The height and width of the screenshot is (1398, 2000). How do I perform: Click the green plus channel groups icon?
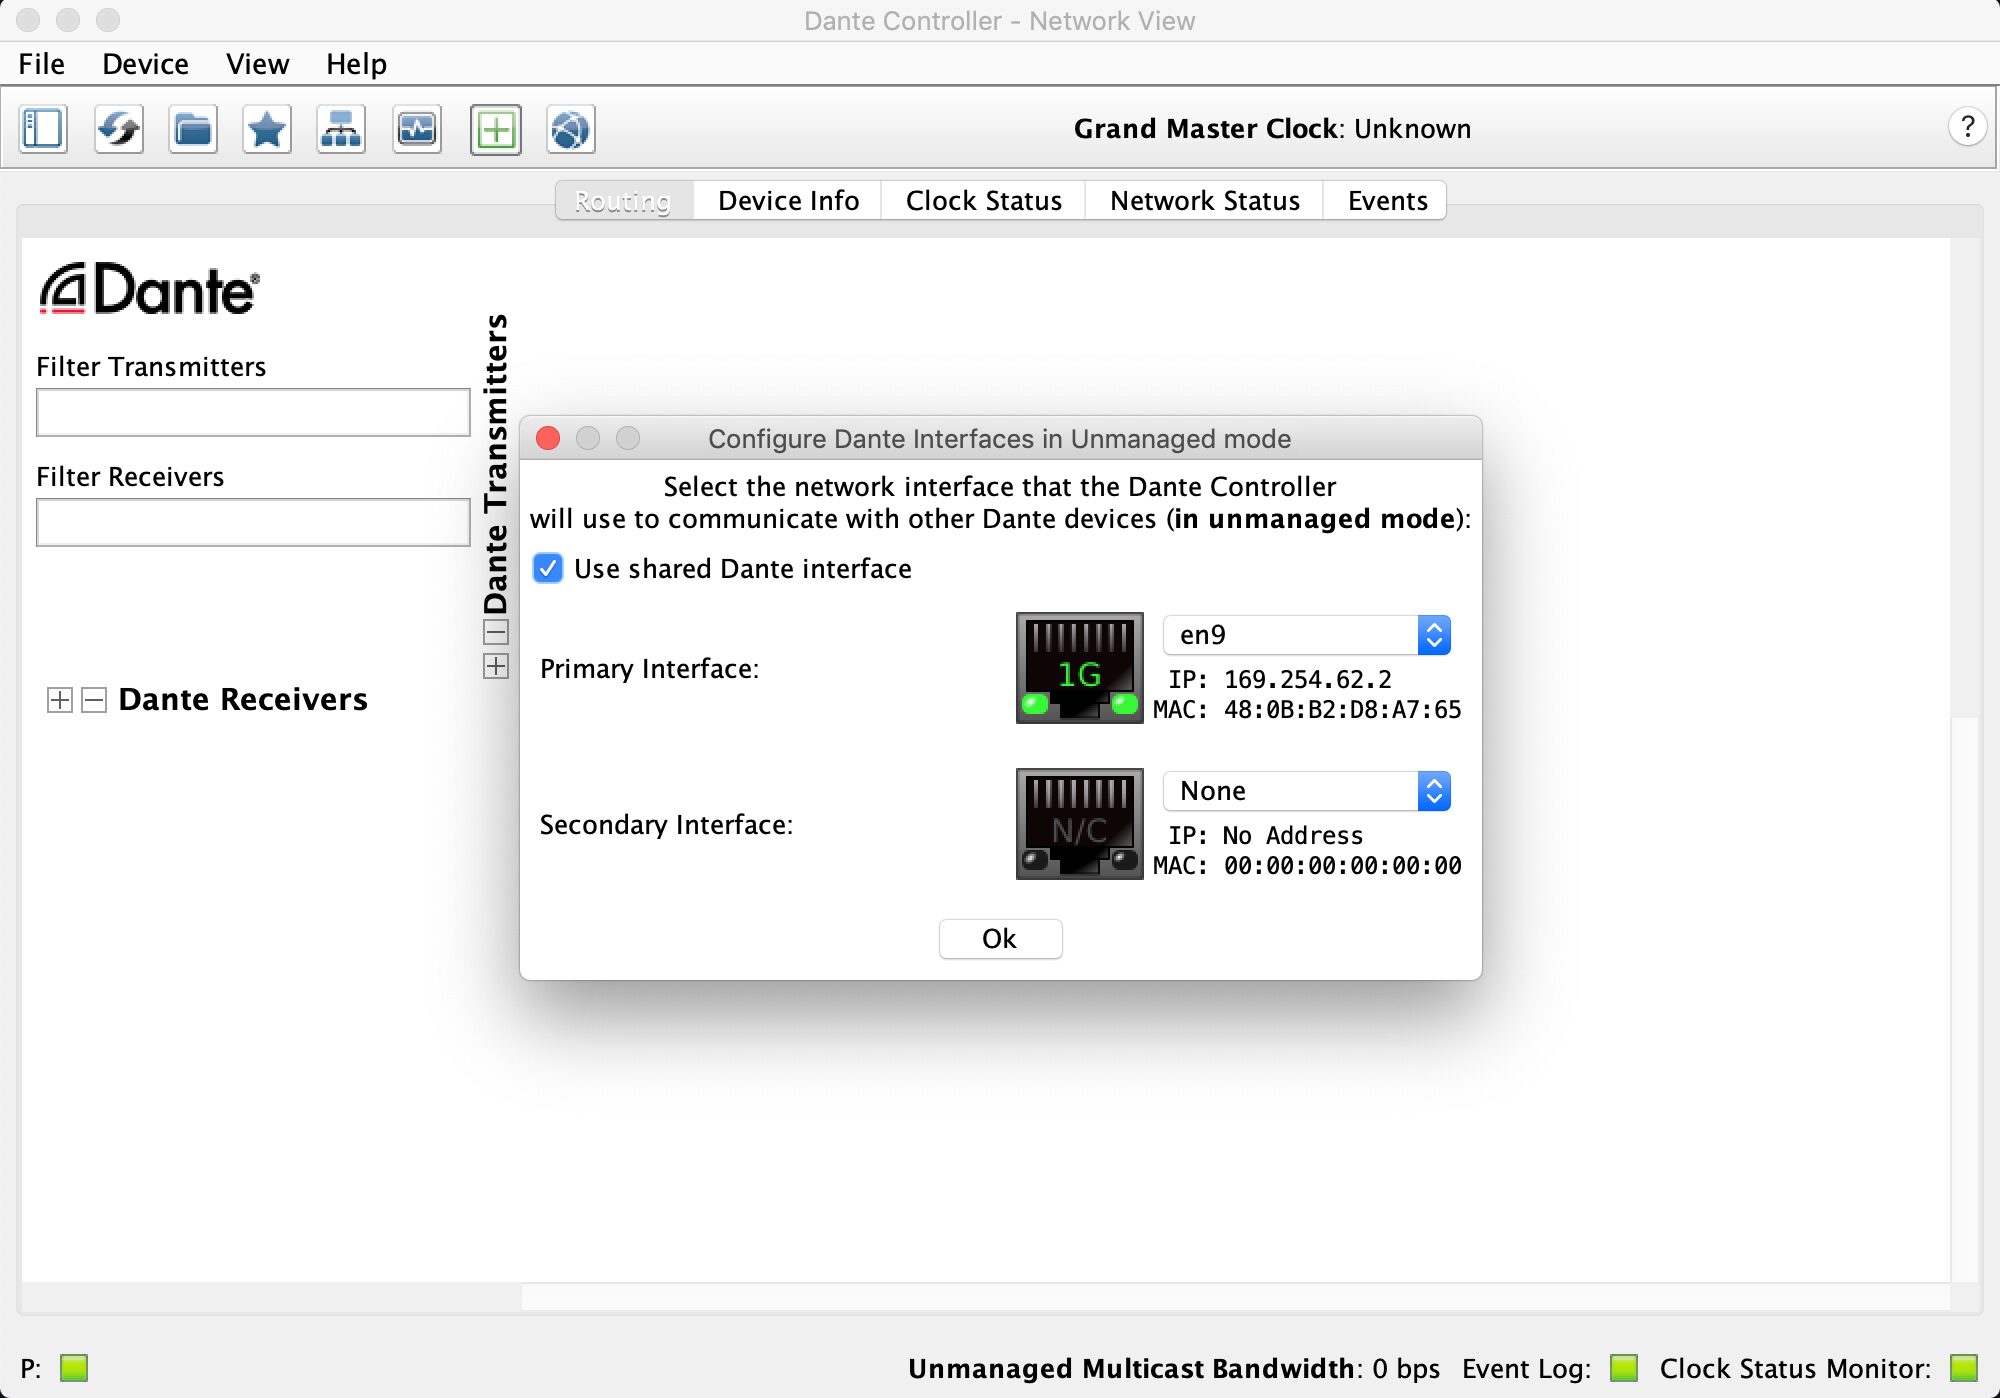[x=496, y=129]
